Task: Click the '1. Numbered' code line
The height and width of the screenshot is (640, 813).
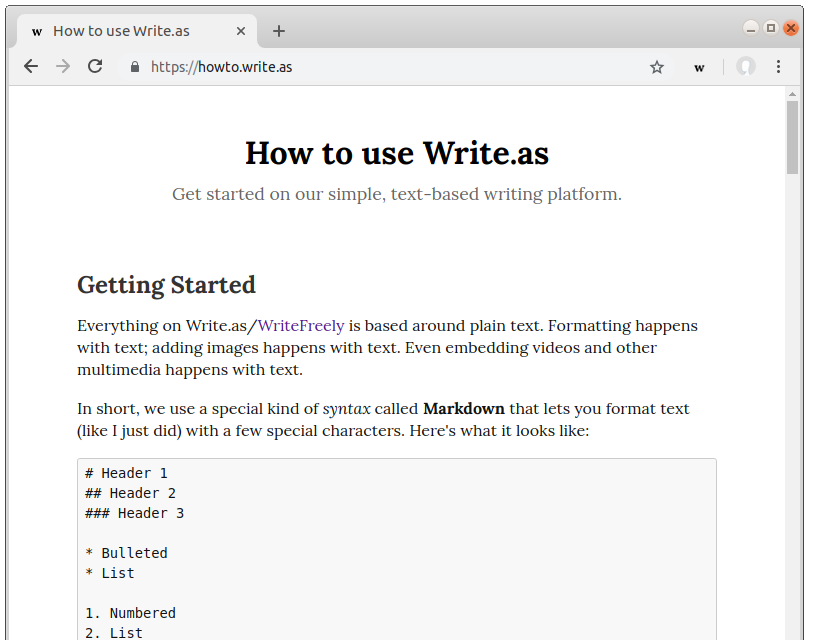Action: 131,613
